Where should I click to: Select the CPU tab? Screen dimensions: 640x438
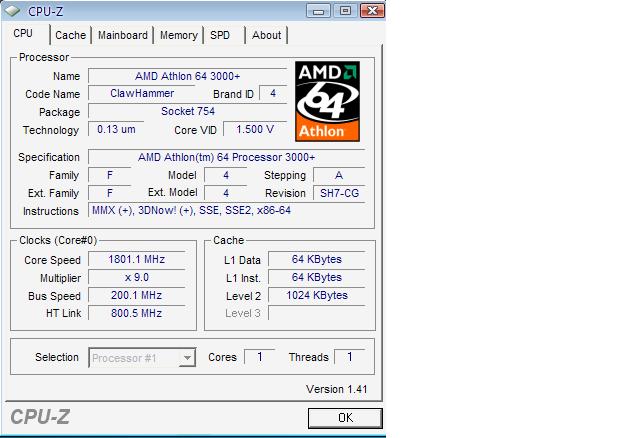coord(23,33)
